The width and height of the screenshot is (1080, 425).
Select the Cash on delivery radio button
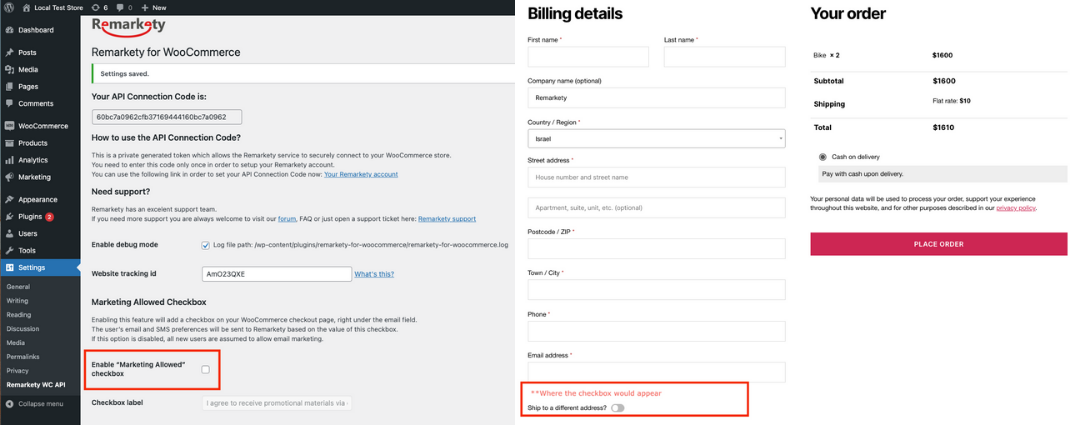(822, 157)
